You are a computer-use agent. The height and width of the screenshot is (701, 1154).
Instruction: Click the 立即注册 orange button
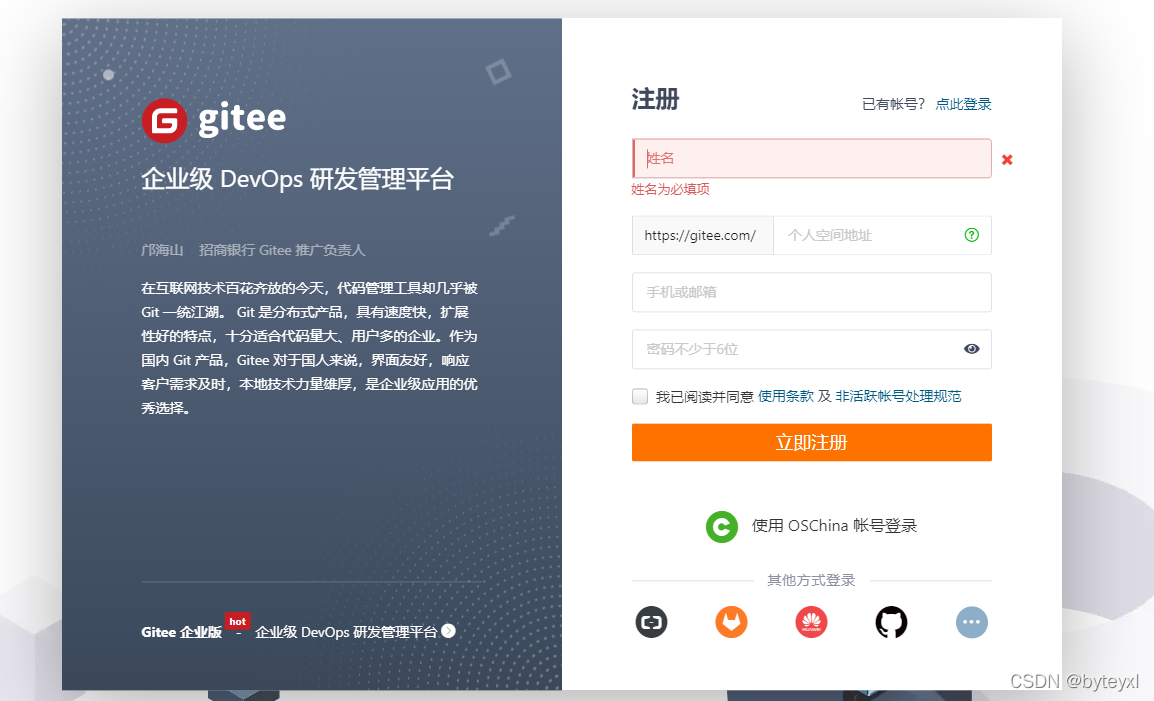click(x=812, y=443)
